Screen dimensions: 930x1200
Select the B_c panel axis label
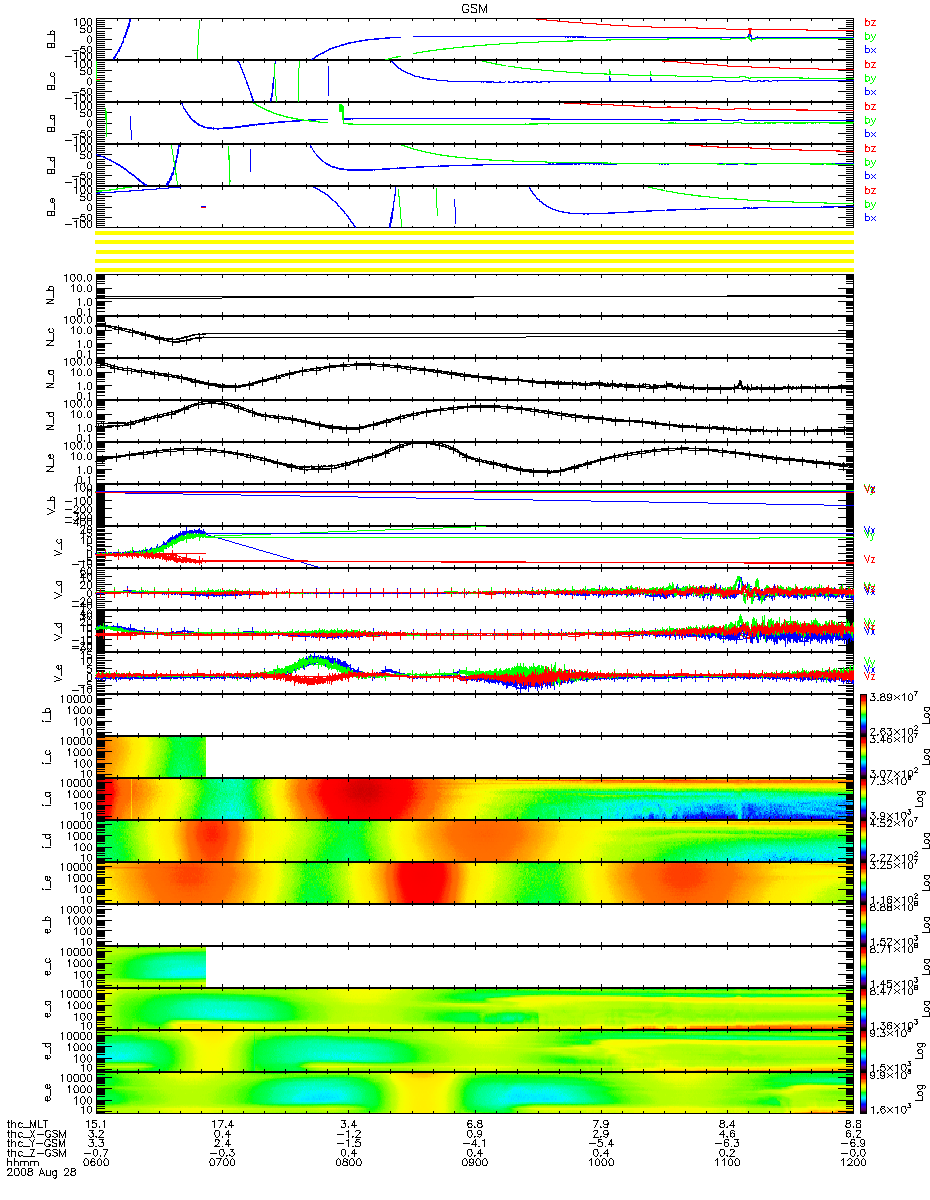(51, 81)
